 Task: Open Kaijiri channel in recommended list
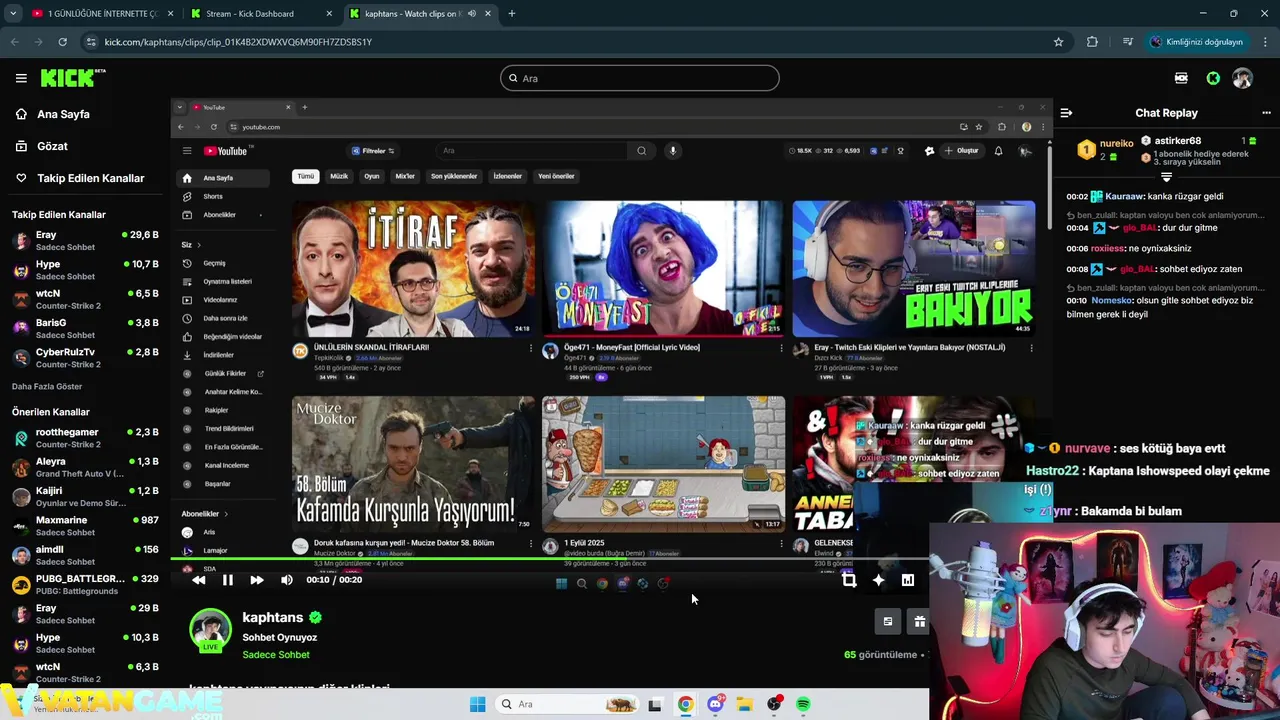[85, 497]
